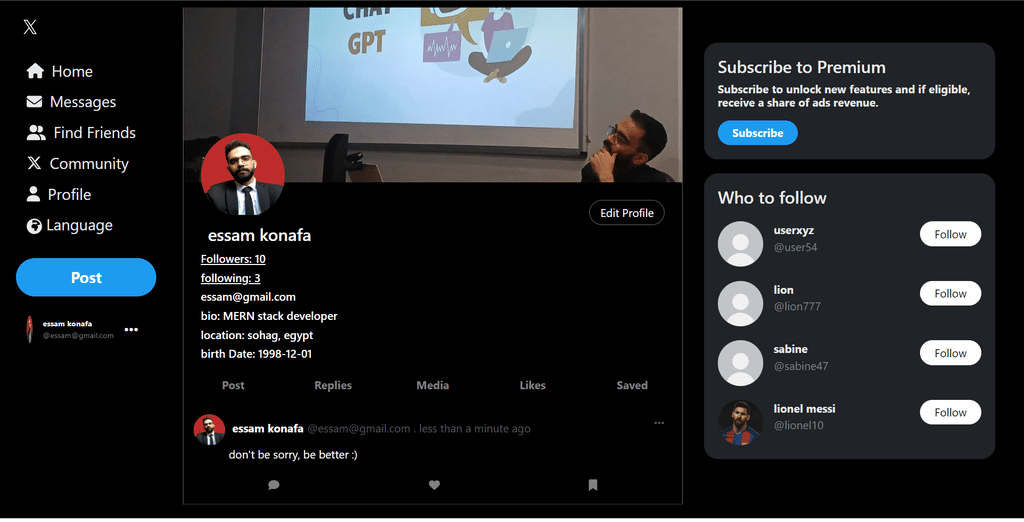Go to Find Friends
This screenshot has width=1024, height=522.
tap(81, 133)
